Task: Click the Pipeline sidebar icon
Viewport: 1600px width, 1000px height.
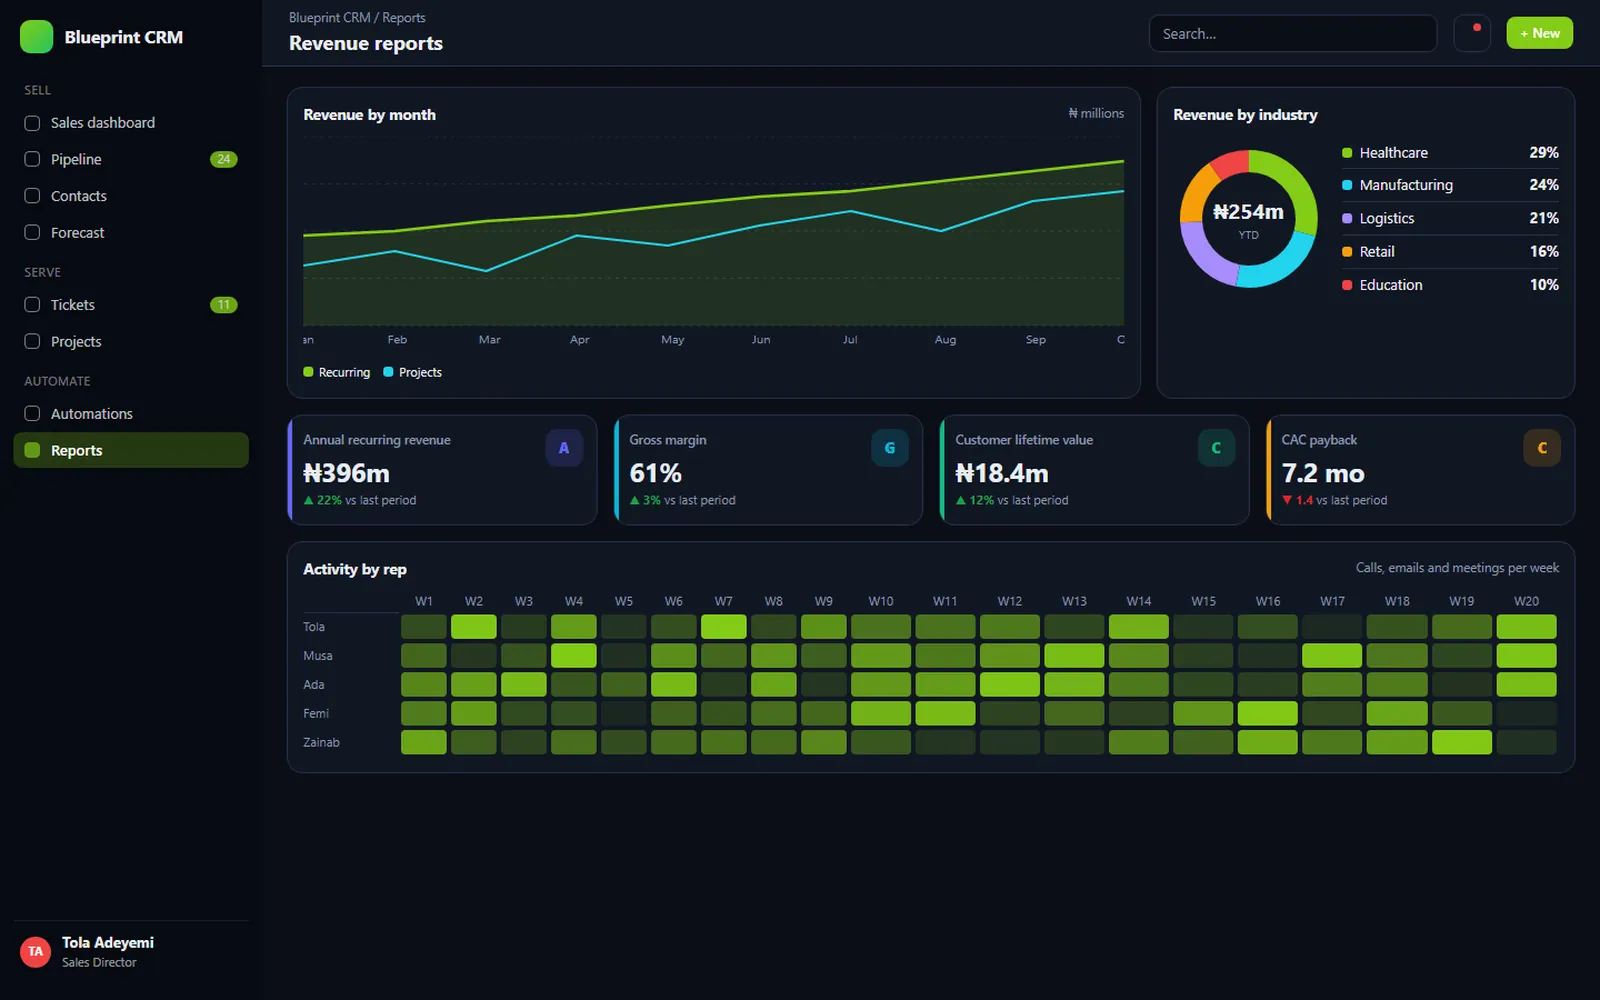Action: click(x=32, y=159)
